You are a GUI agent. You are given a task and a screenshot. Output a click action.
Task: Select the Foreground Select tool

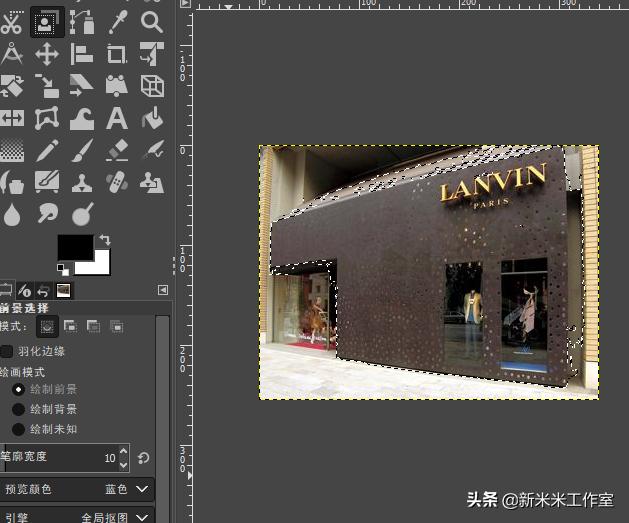(47, 22)
